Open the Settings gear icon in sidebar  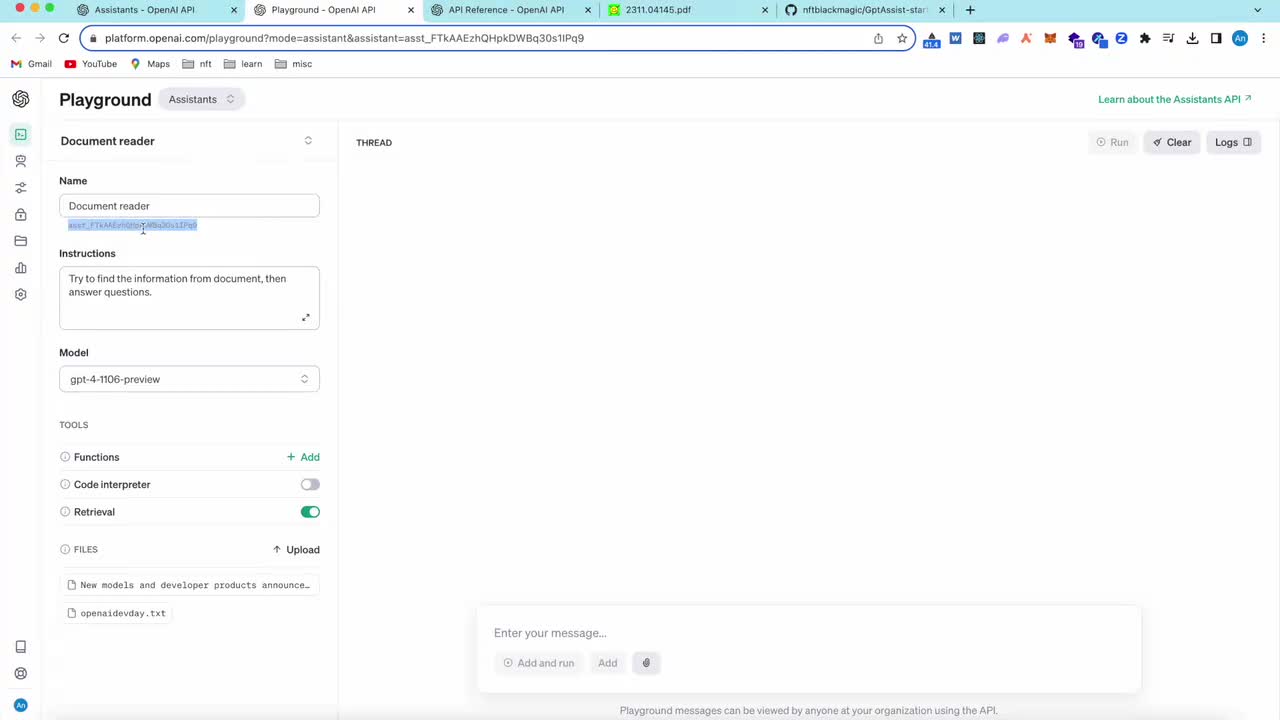(x=20, y=295)
